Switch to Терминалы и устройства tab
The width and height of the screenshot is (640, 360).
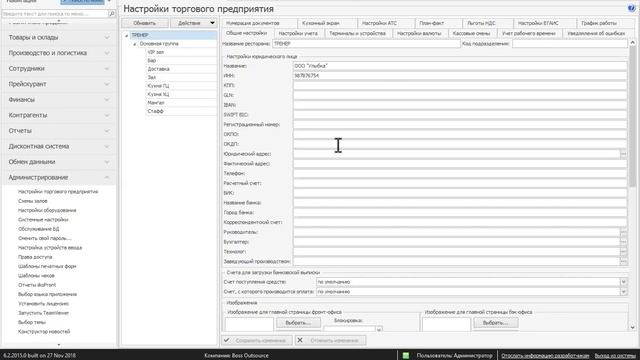click(x=358, y=33)
